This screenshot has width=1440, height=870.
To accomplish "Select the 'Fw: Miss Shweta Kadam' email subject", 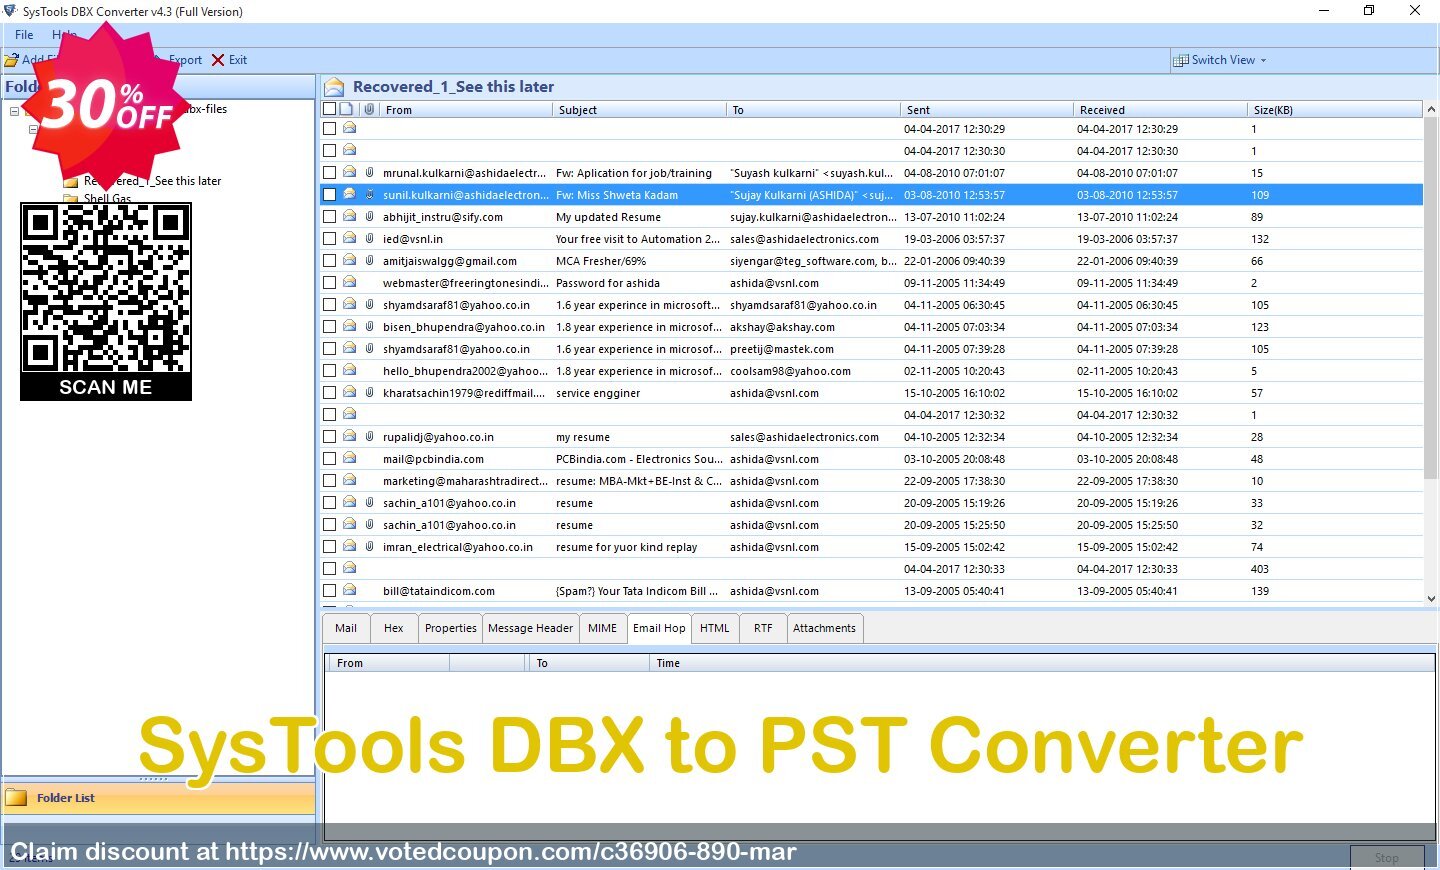I will point(617,195).
